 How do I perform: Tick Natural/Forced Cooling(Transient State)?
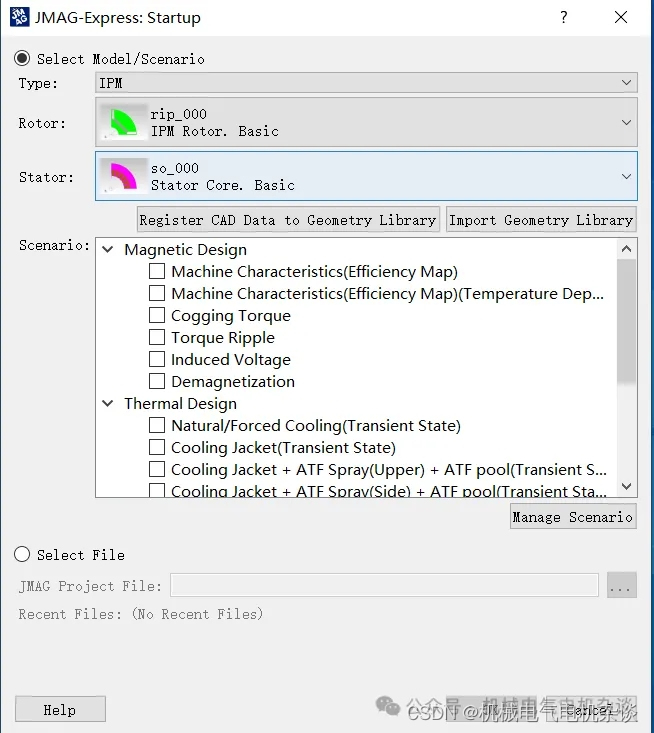(x=157, y=425)
